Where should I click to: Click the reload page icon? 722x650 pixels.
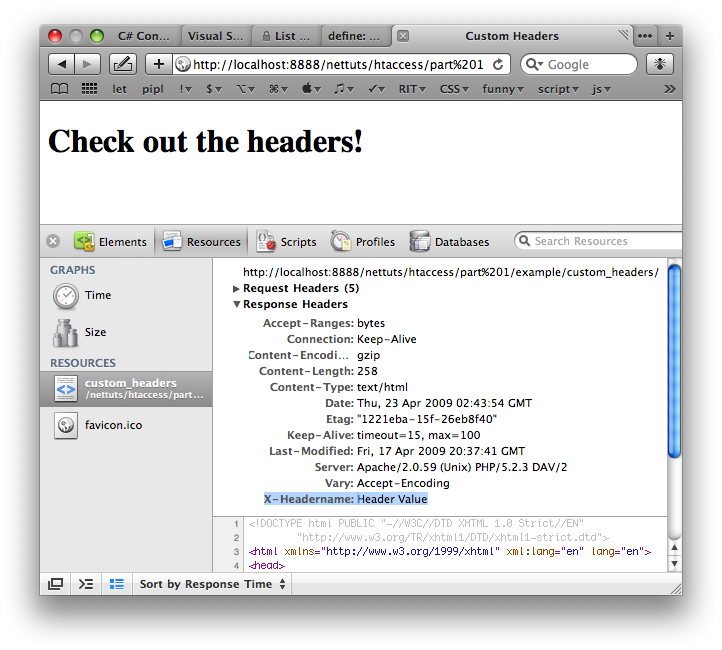pyautogui.click(x=498, y=64)
